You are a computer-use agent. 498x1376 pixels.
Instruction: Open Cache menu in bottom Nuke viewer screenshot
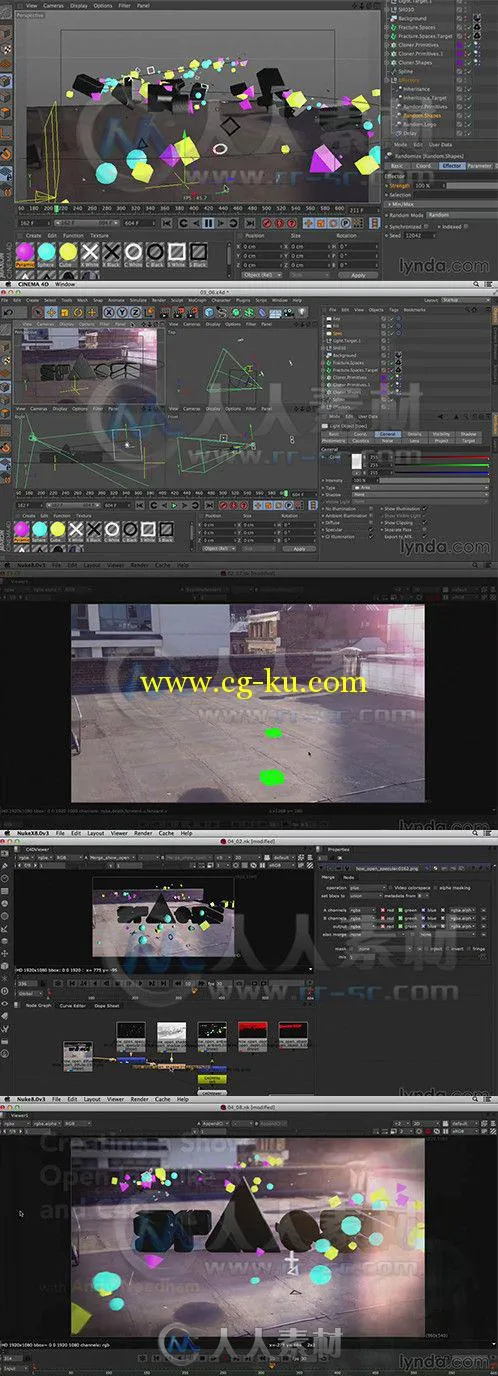(163, 1098)
